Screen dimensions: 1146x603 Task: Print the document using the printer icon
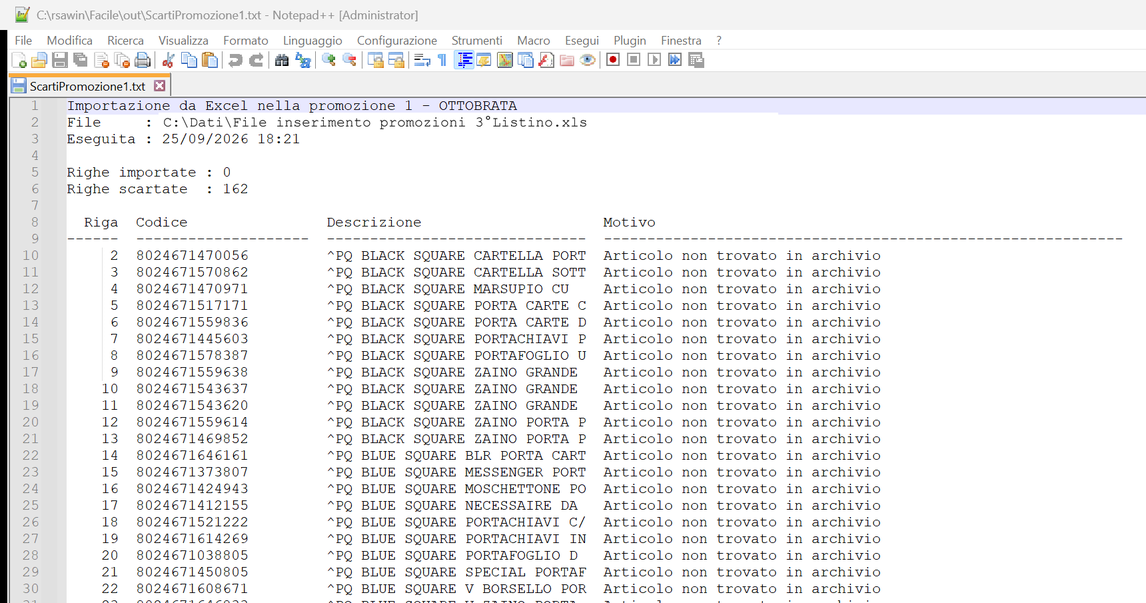click(x=143, y=61)
